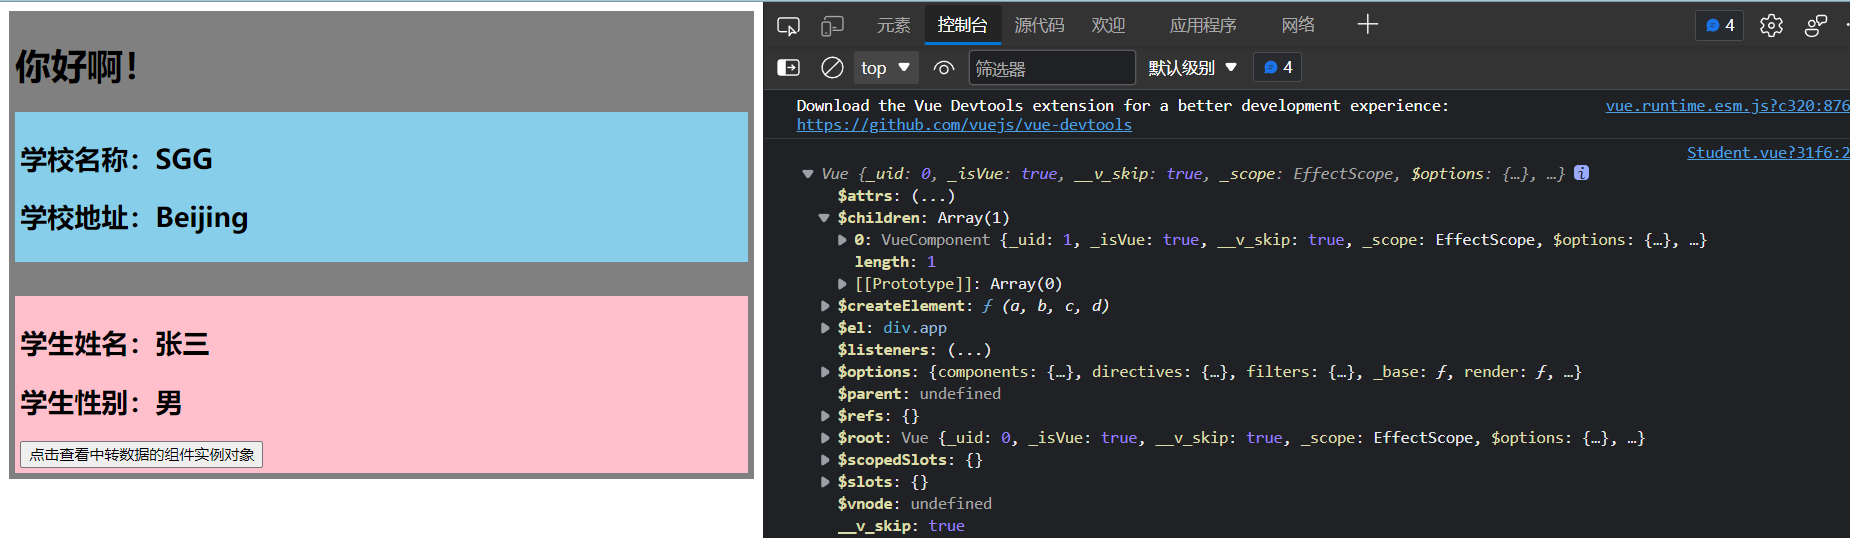This screenshot has width=1850, height=538.
Task: Open the top context dropdown
Action: pyautogui.click(x=885, y=68)
